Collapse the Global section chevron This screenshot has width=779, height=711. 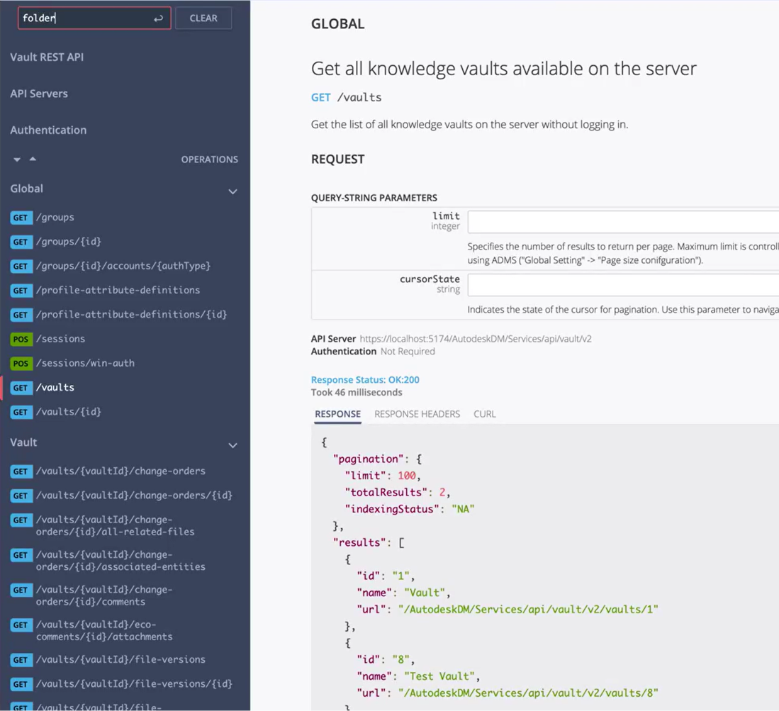(x=232, y=191)
